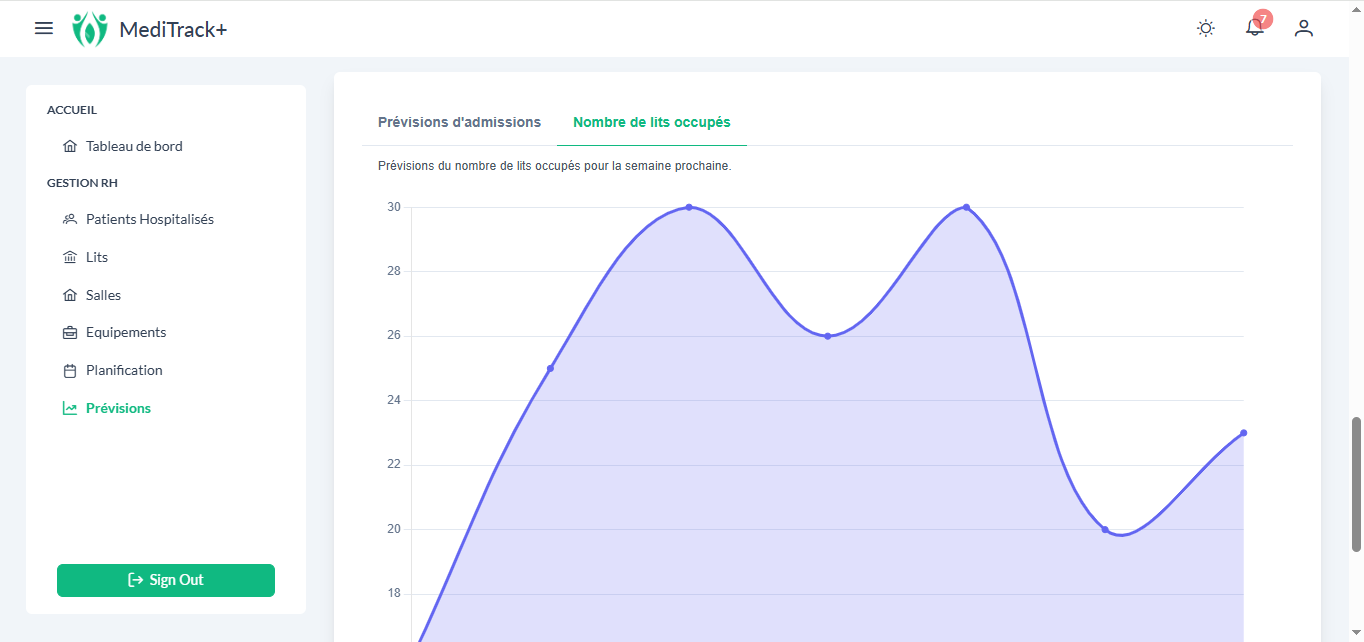Select Nombre de lits occupés tab
1364x642 pixels.
point(652,122)
